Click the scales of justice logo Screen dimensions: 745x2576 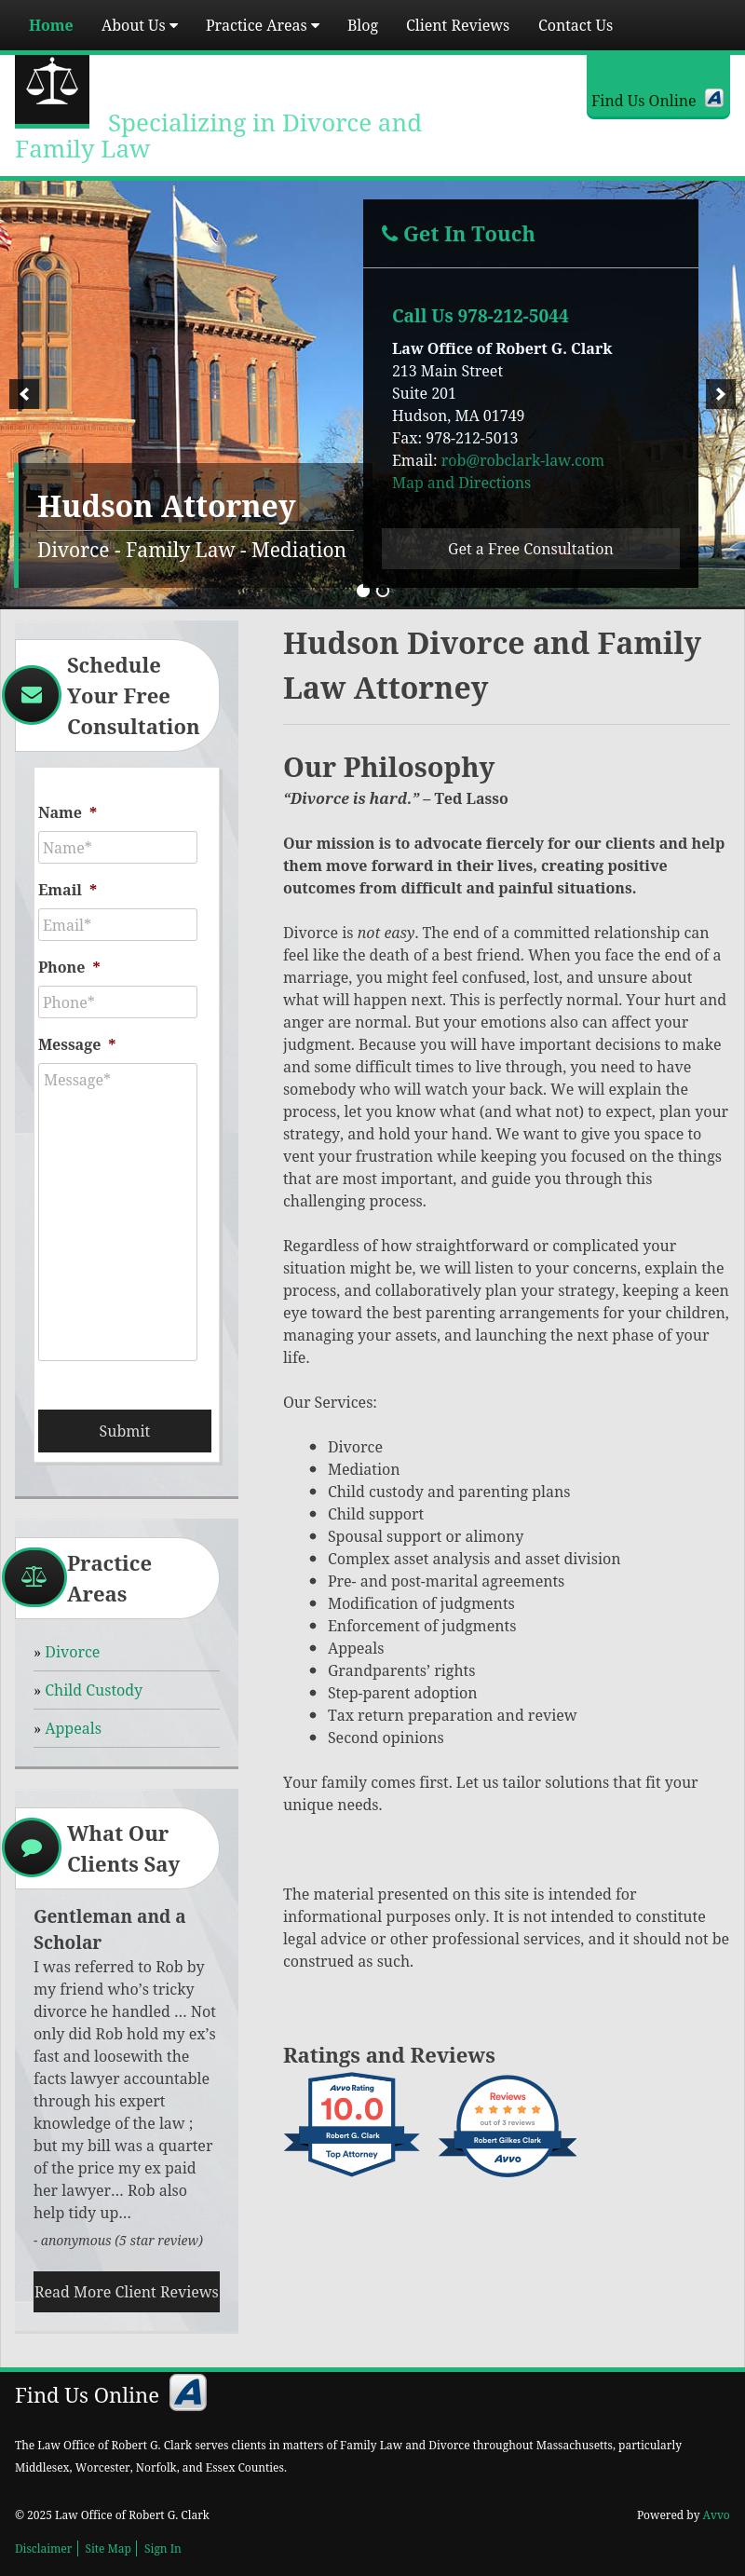(52, 90)
